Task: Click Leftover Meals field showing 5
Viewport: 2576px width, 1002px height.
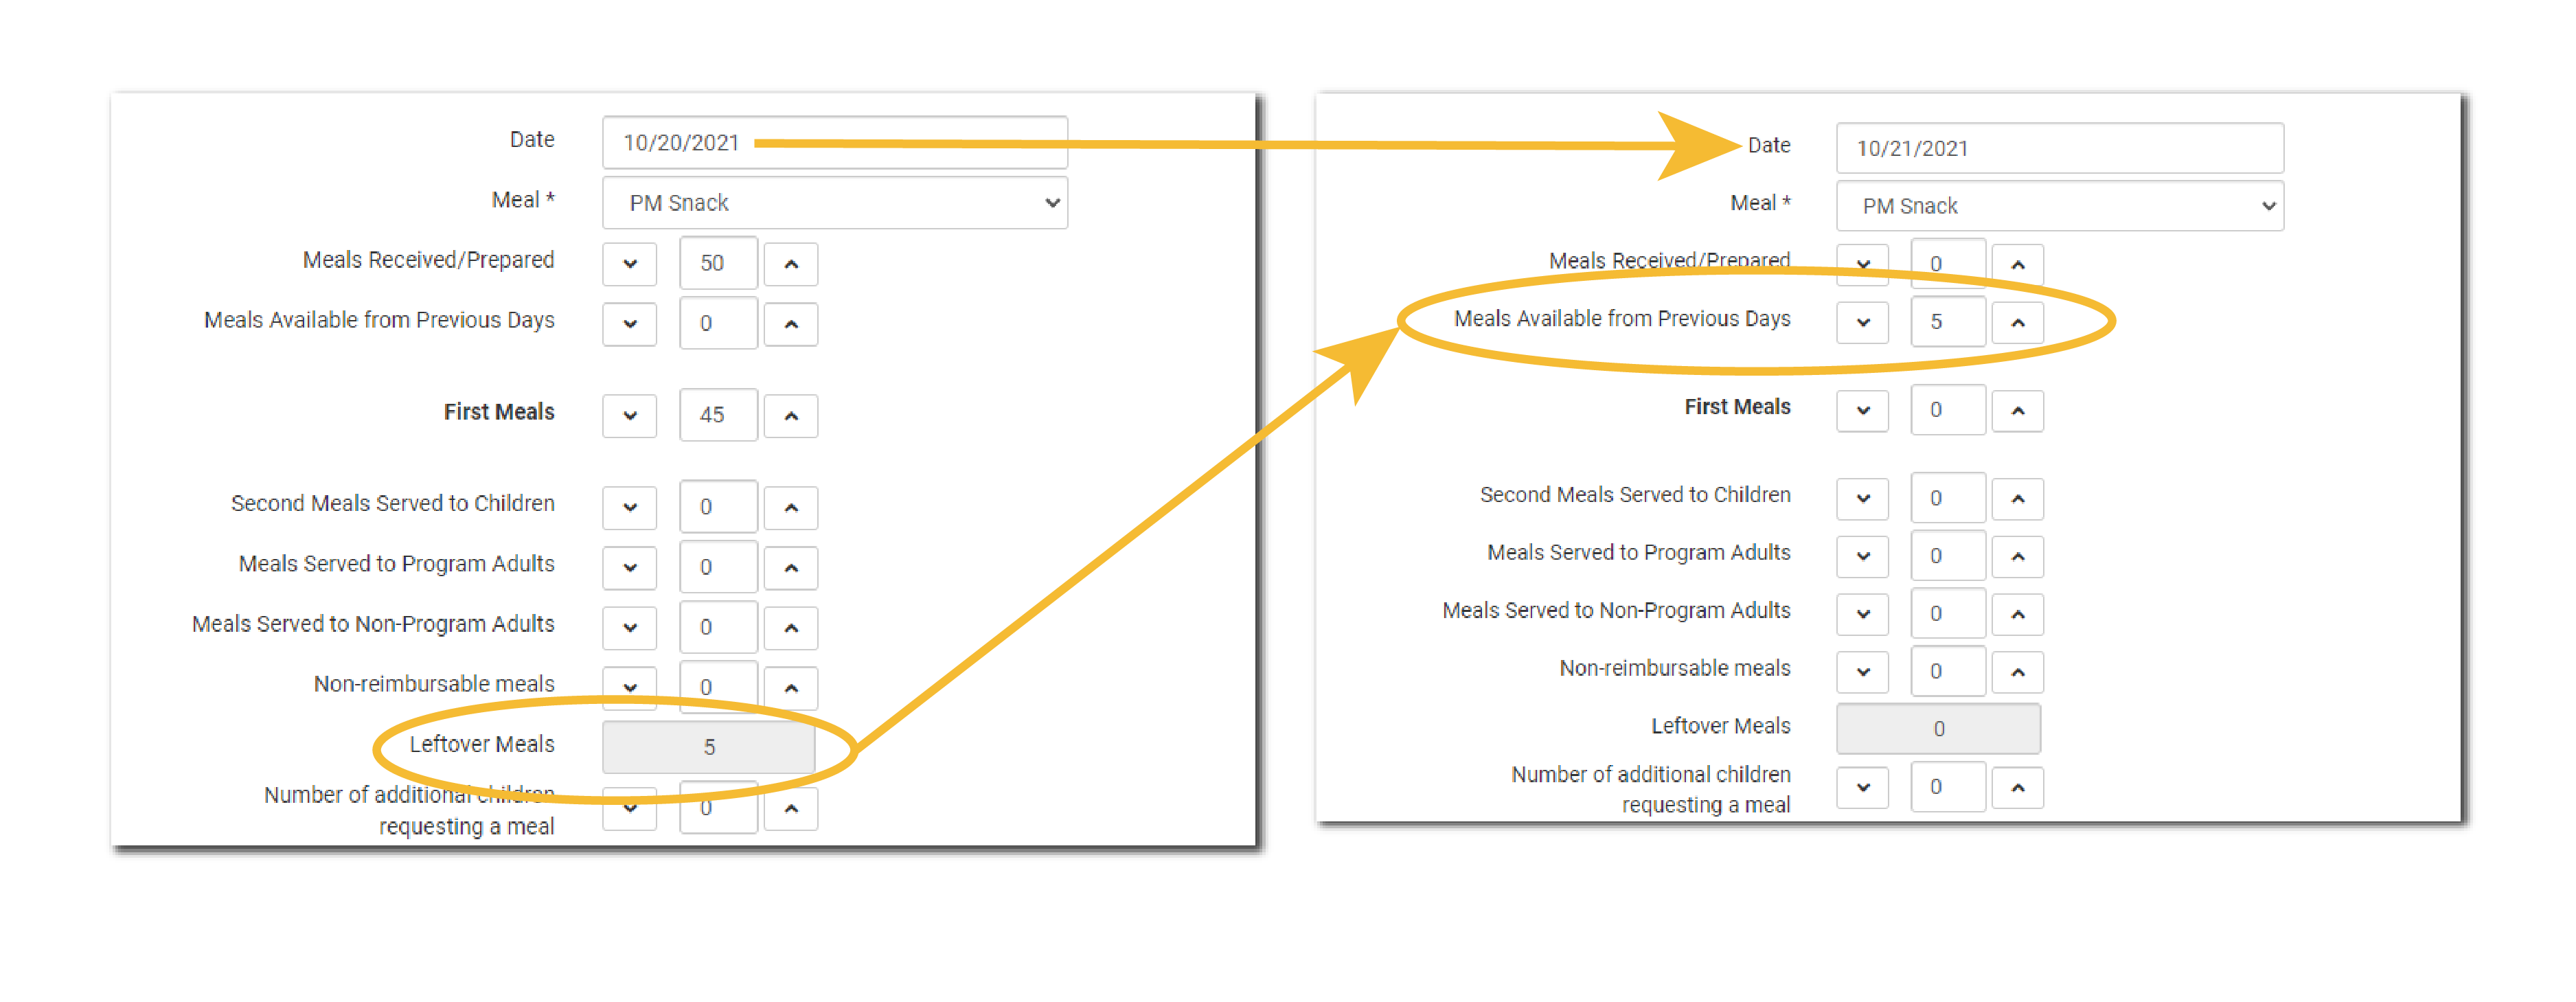Action: 708,747
